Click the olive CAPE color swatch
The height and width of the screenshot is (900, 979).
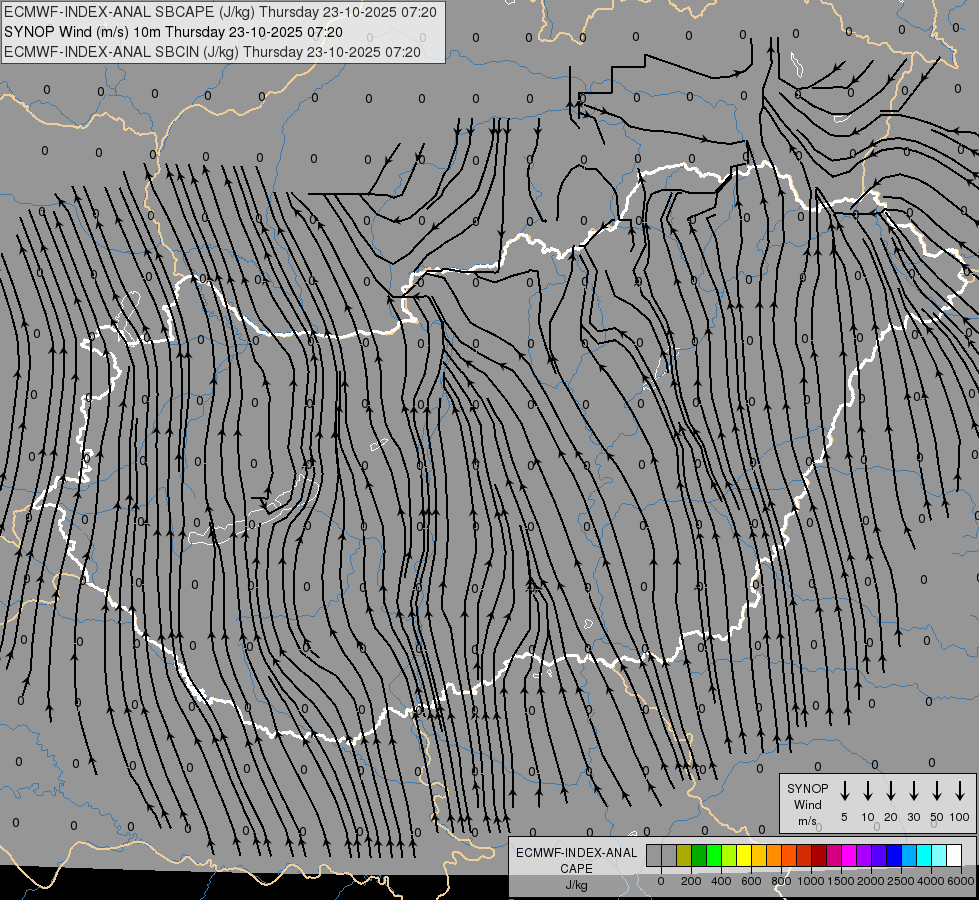point(684,855)
